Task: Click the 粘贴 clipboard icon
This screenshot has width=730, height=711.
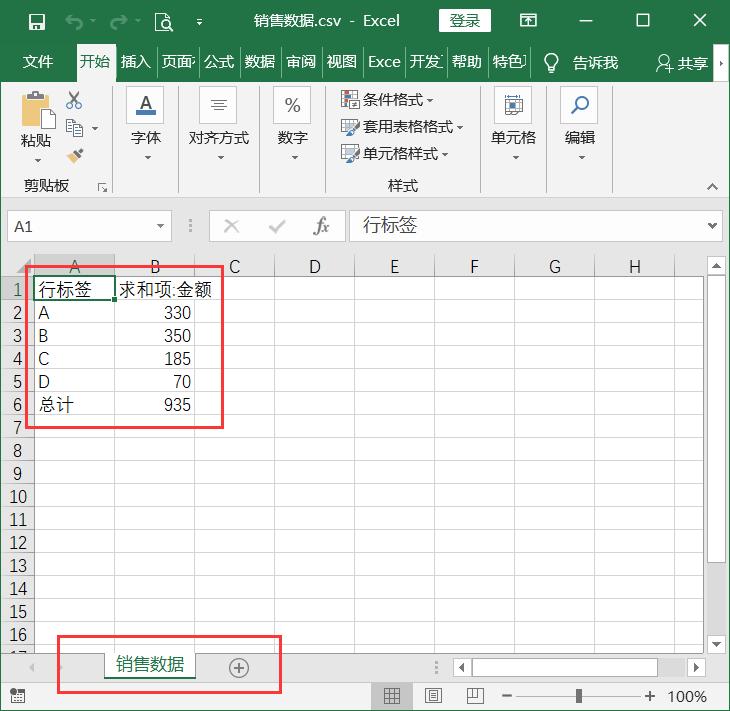Action: (x=39, y=110)
